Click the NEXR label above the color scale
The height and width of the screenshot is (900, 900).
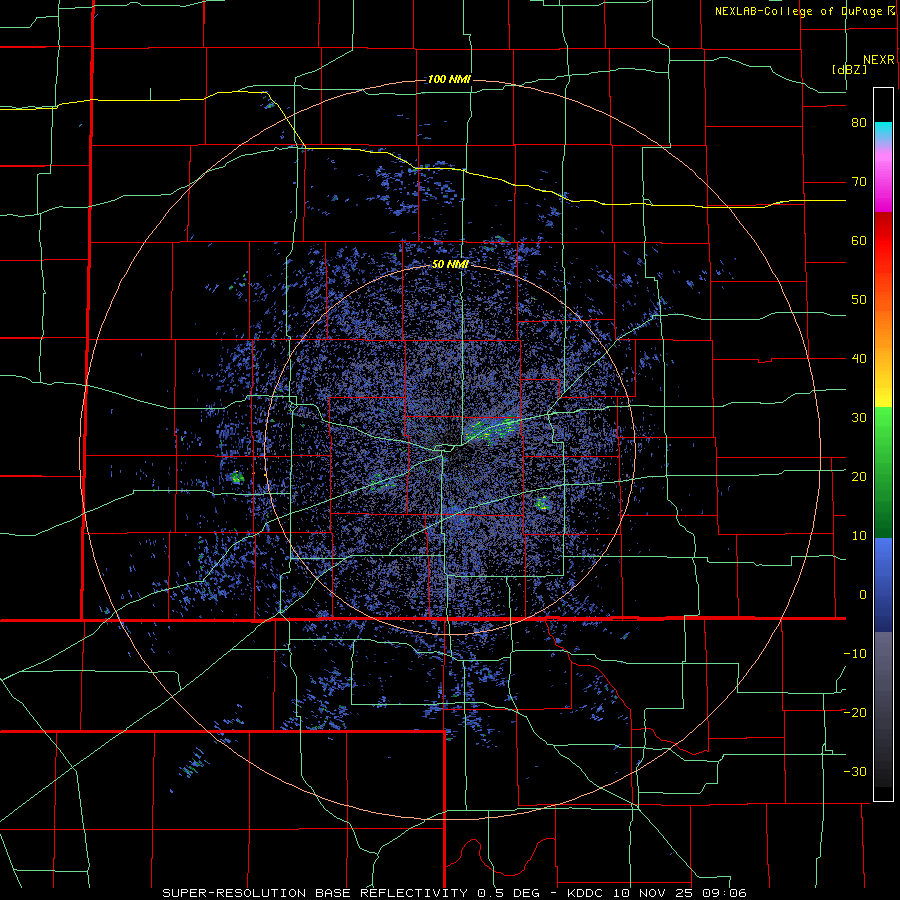pyautogui.click(x=878, y=60)
